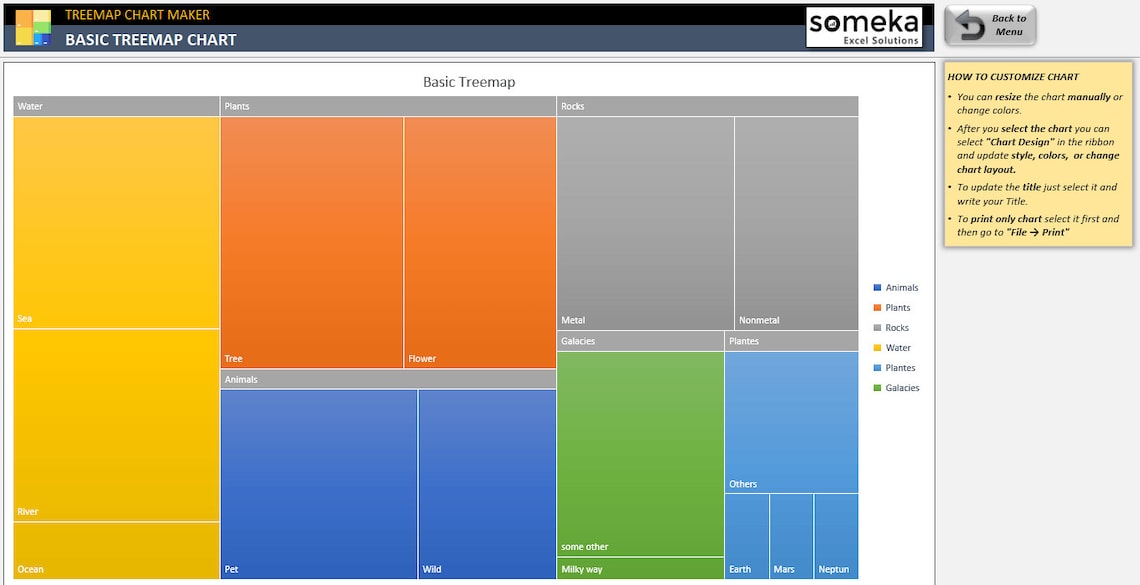This screenshot has height=585, width=1140.
Task: Click the 'some other' green block
Action: 641,453
